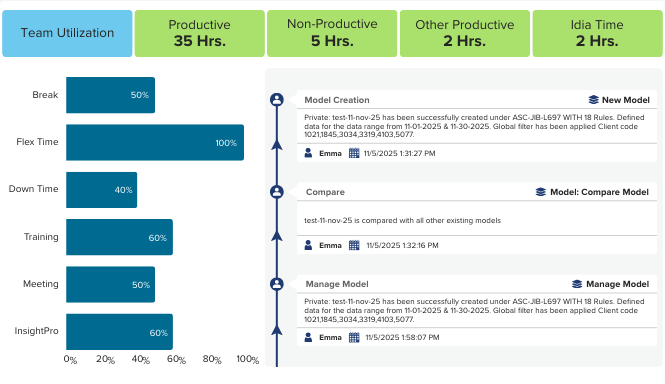Viewport: 665px width, 384px height.
Task: Click the 100% x-axis tick label
Action: [x=248, y=359]
